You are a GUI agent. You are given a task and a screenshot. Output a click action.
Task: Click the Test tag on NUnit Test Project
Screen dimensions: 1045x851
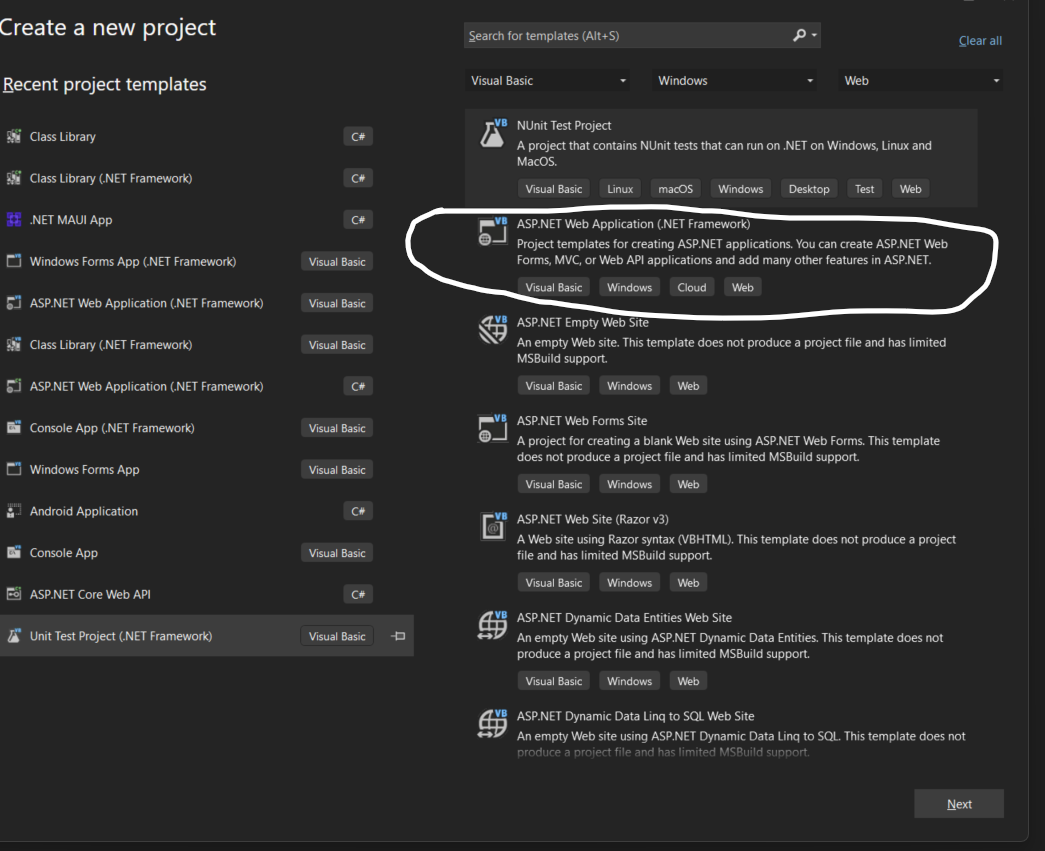coord(864,189)
